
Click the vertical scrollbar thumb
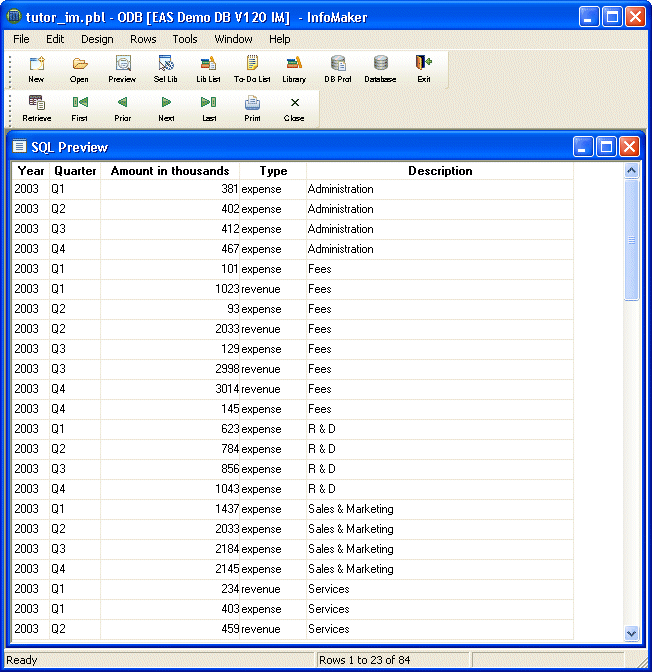point(631,240)
